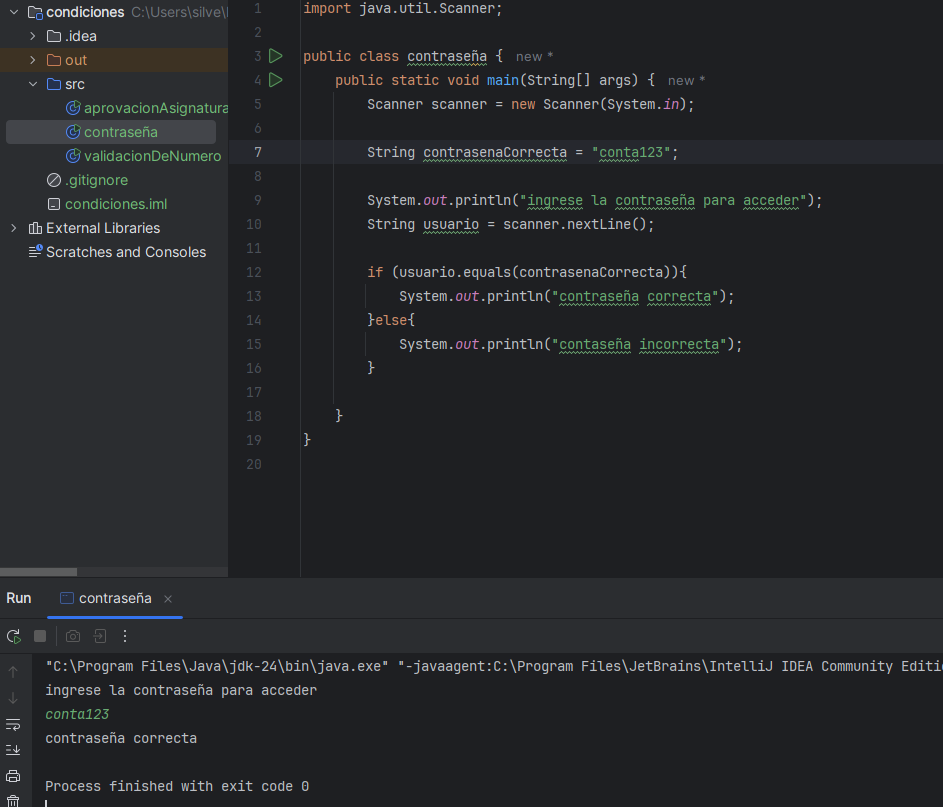Rerun the contraseña program in Run panel
Viewport: 943px width, 807px height.
pos(14,636)
